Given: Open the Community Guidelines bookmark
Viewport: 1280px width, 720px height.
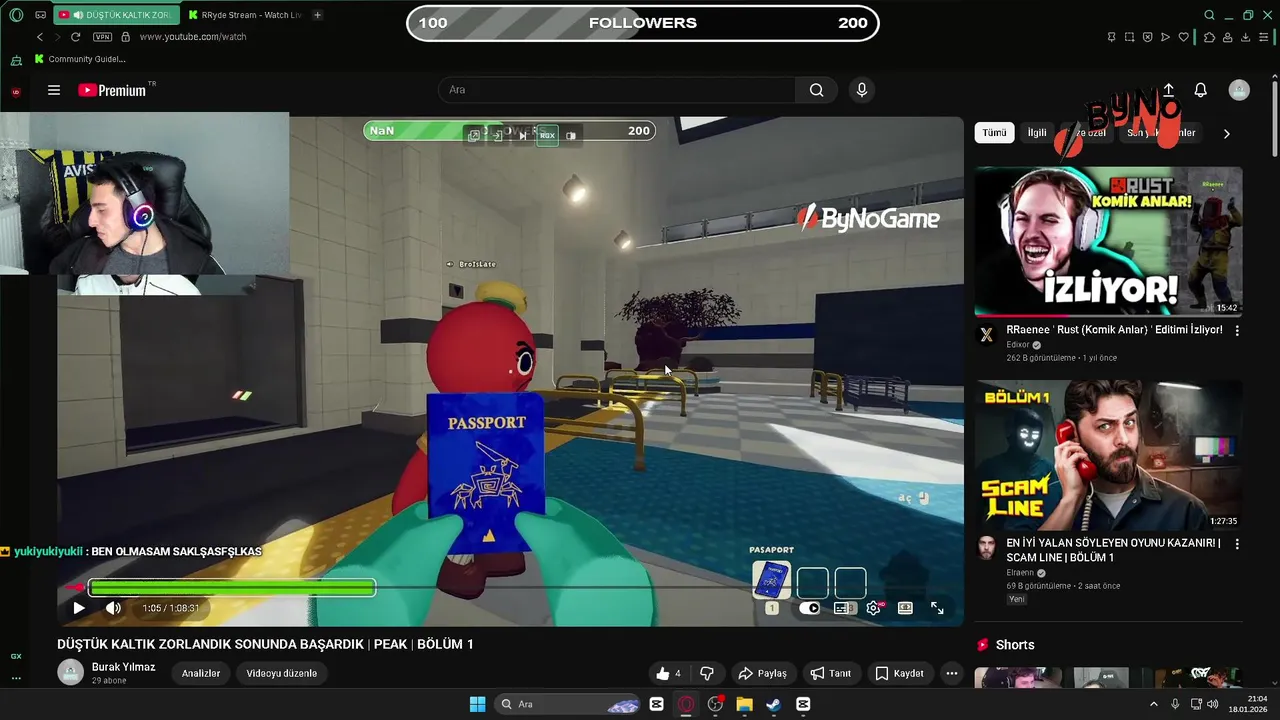Looking at the screenshot, I should tap(80, 59).
